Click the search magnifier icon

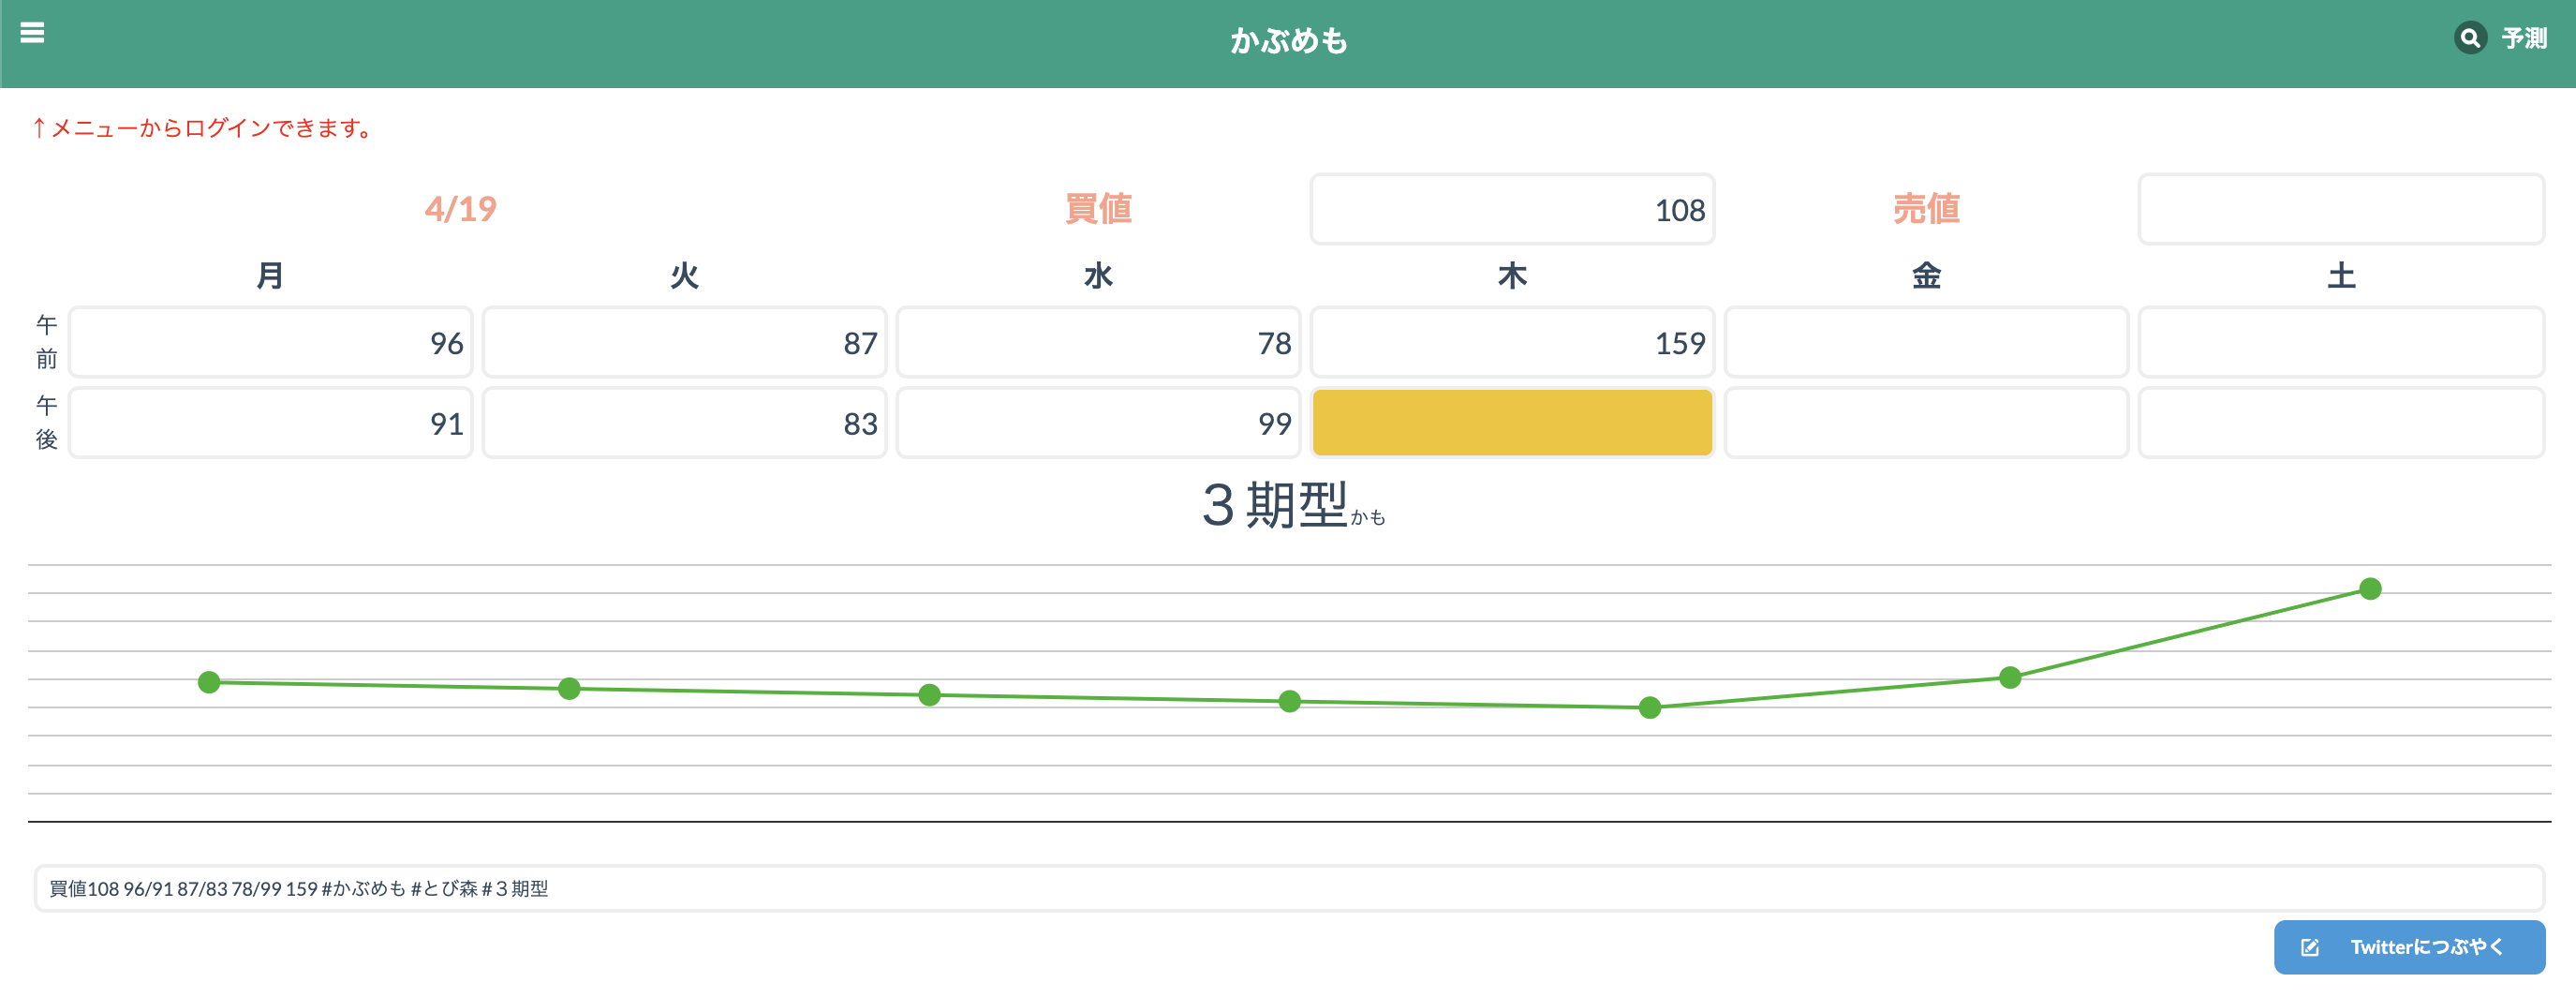tap(2469, 38)
